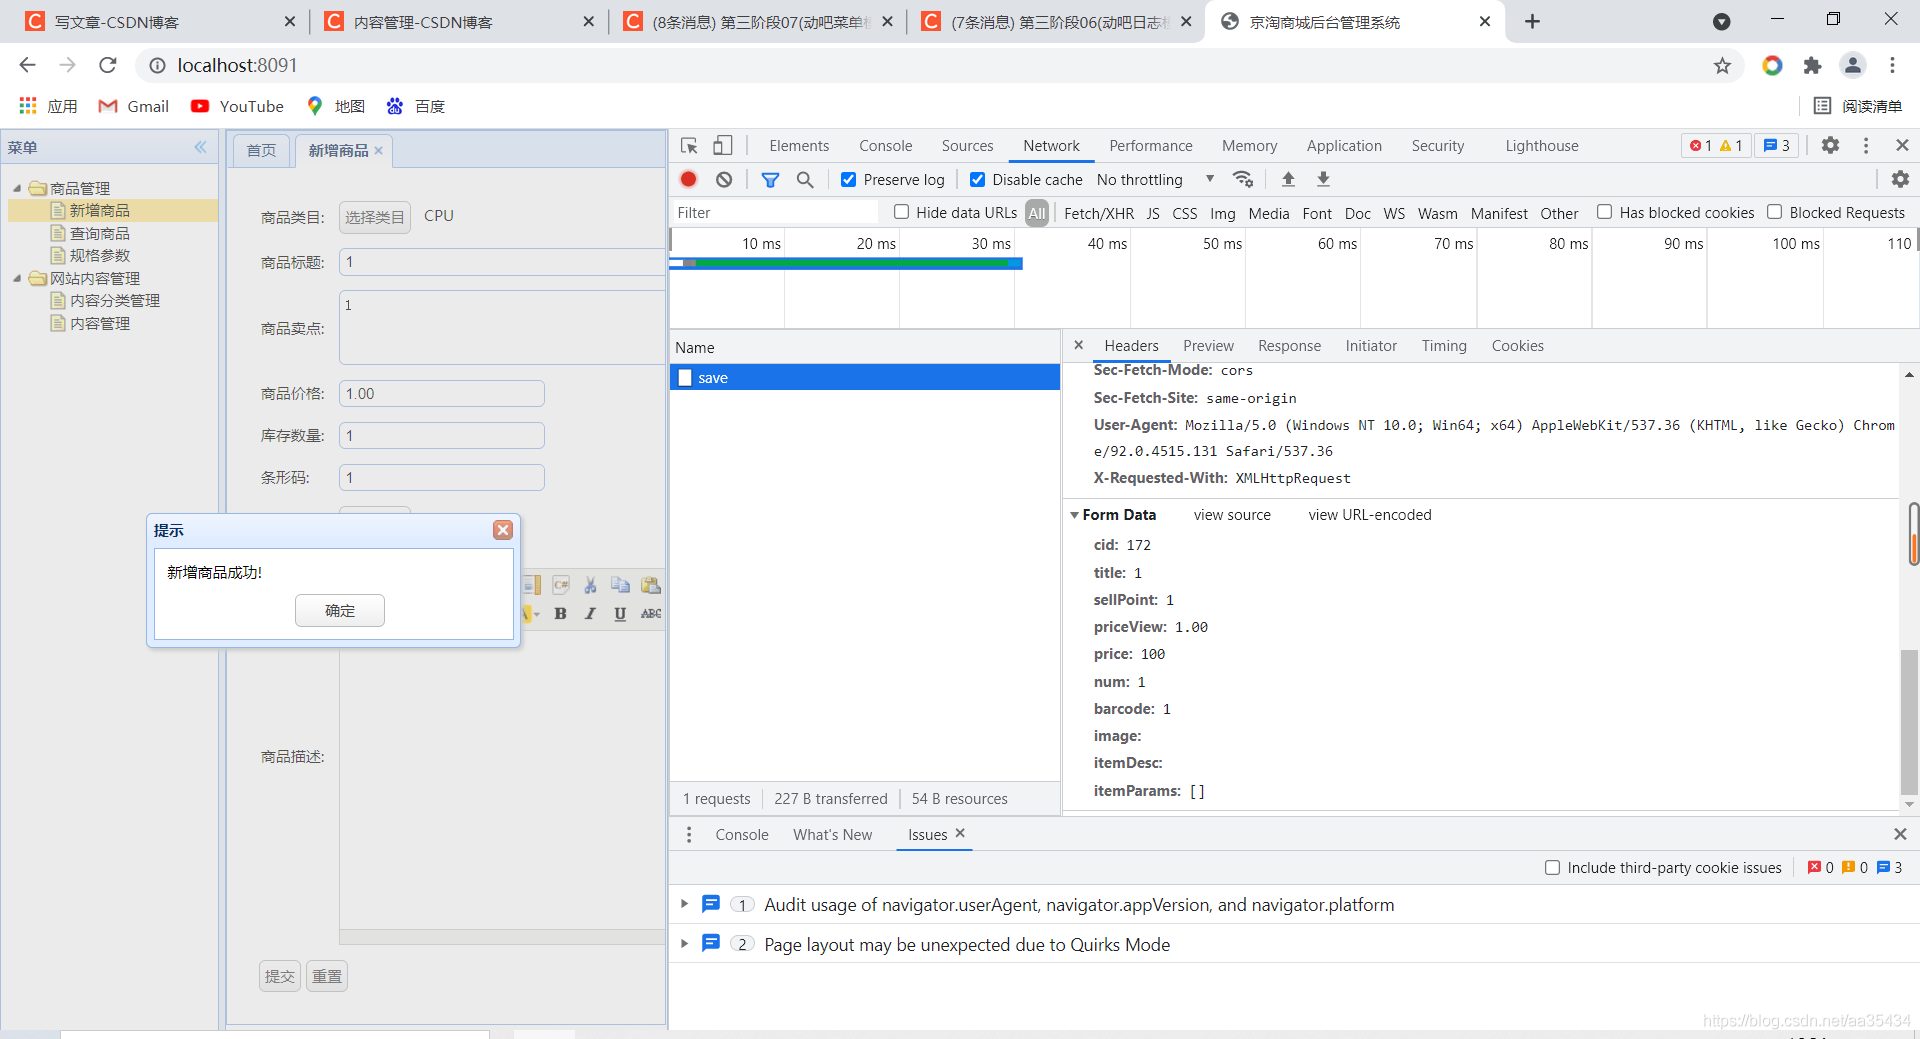Enable Include third-party cookie issues
The width and height of the screenshot is (1920, 1039).
1552,868
